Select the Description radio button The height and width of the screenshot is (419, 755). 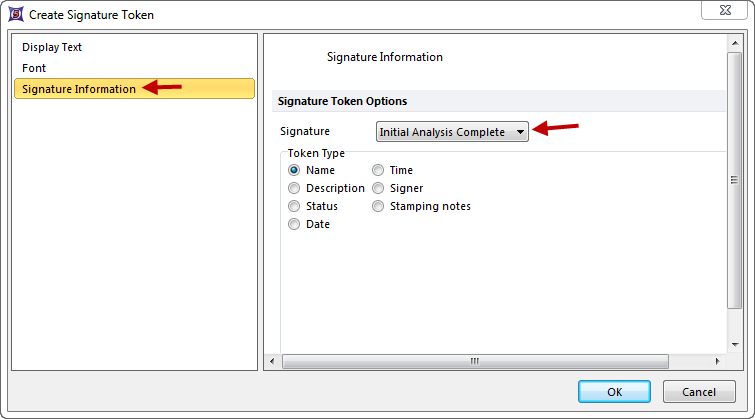(x=294, y=188)
